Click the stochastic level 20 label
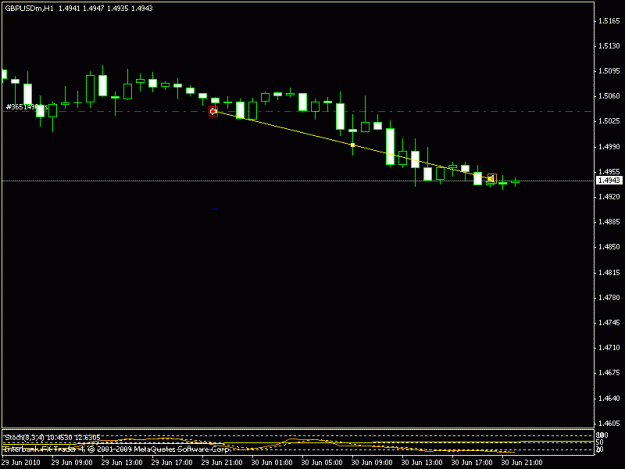 coord(599,449)
